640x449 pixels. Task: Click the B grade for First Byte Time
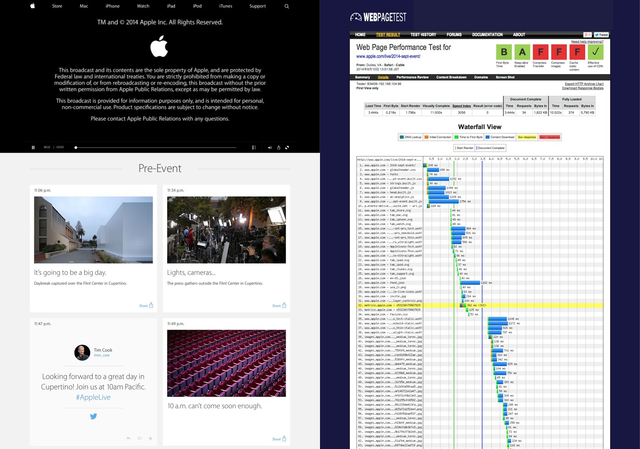click(504, 52)
